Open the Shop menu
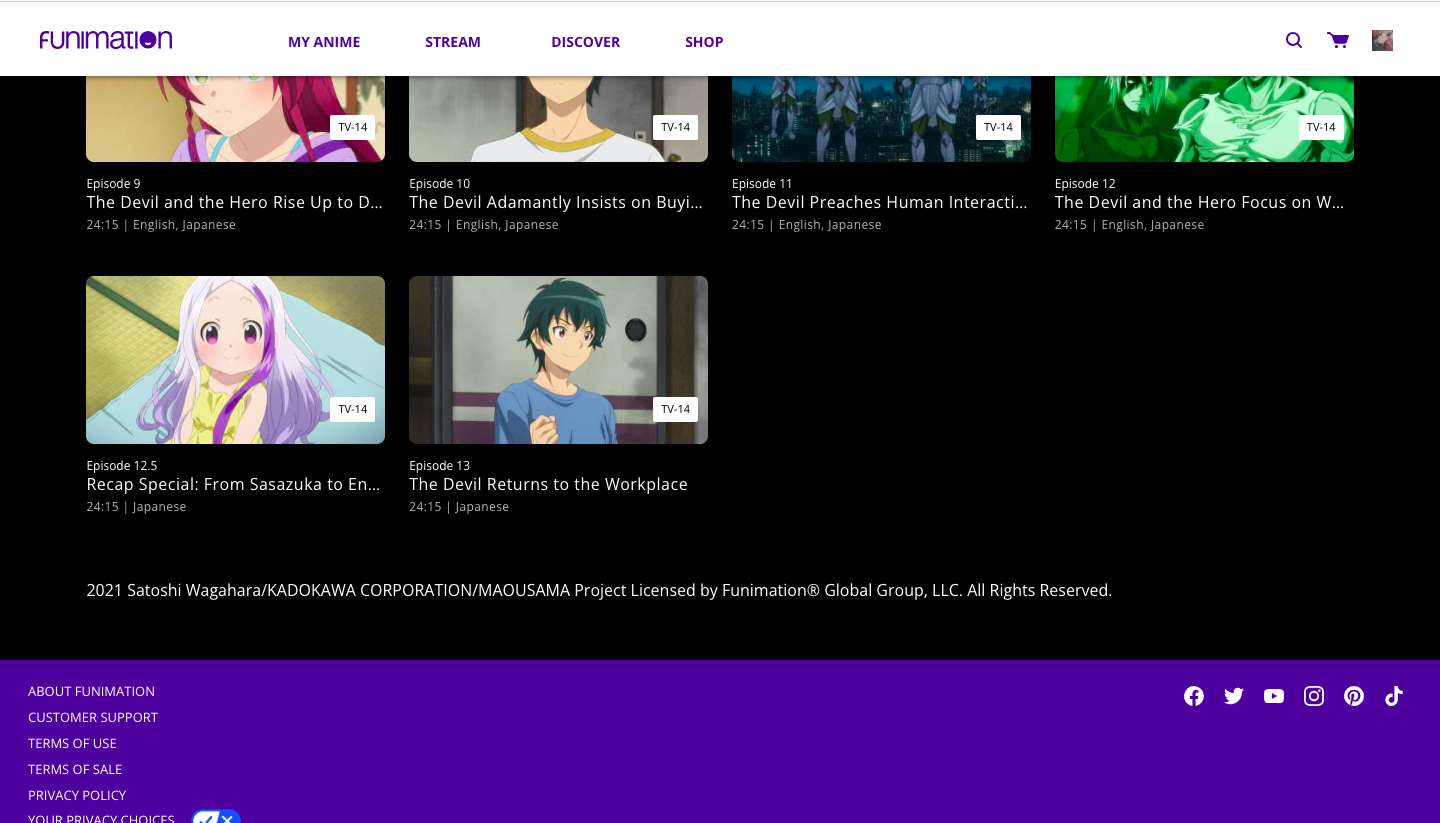This screenshot has width=1440, height=823. (x=704, y=42)
